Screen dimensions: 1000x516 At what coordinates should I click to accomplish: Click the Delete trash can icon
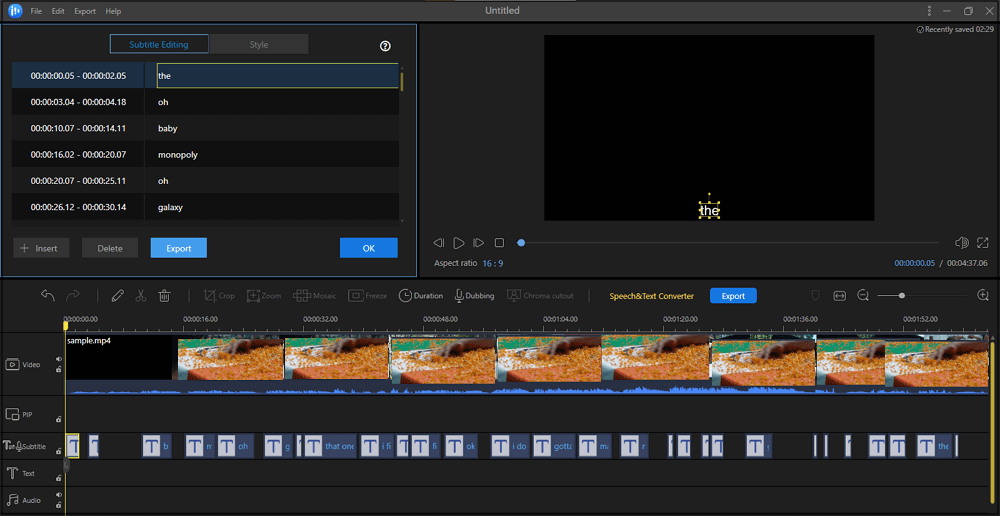pyautogui.click(x=165, y=296)
